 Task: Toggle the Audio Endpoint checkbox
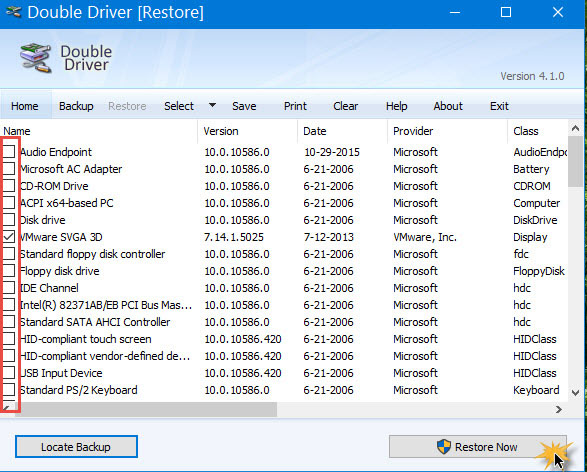9,152
